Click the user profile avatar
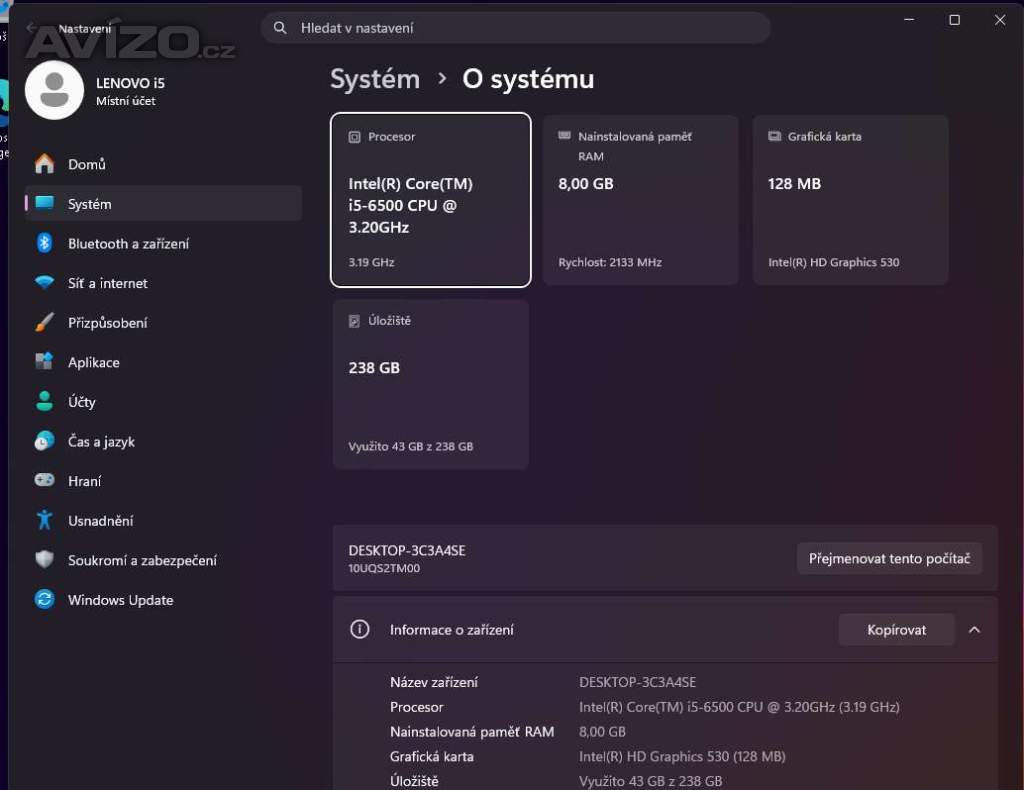 coord(54,90)
